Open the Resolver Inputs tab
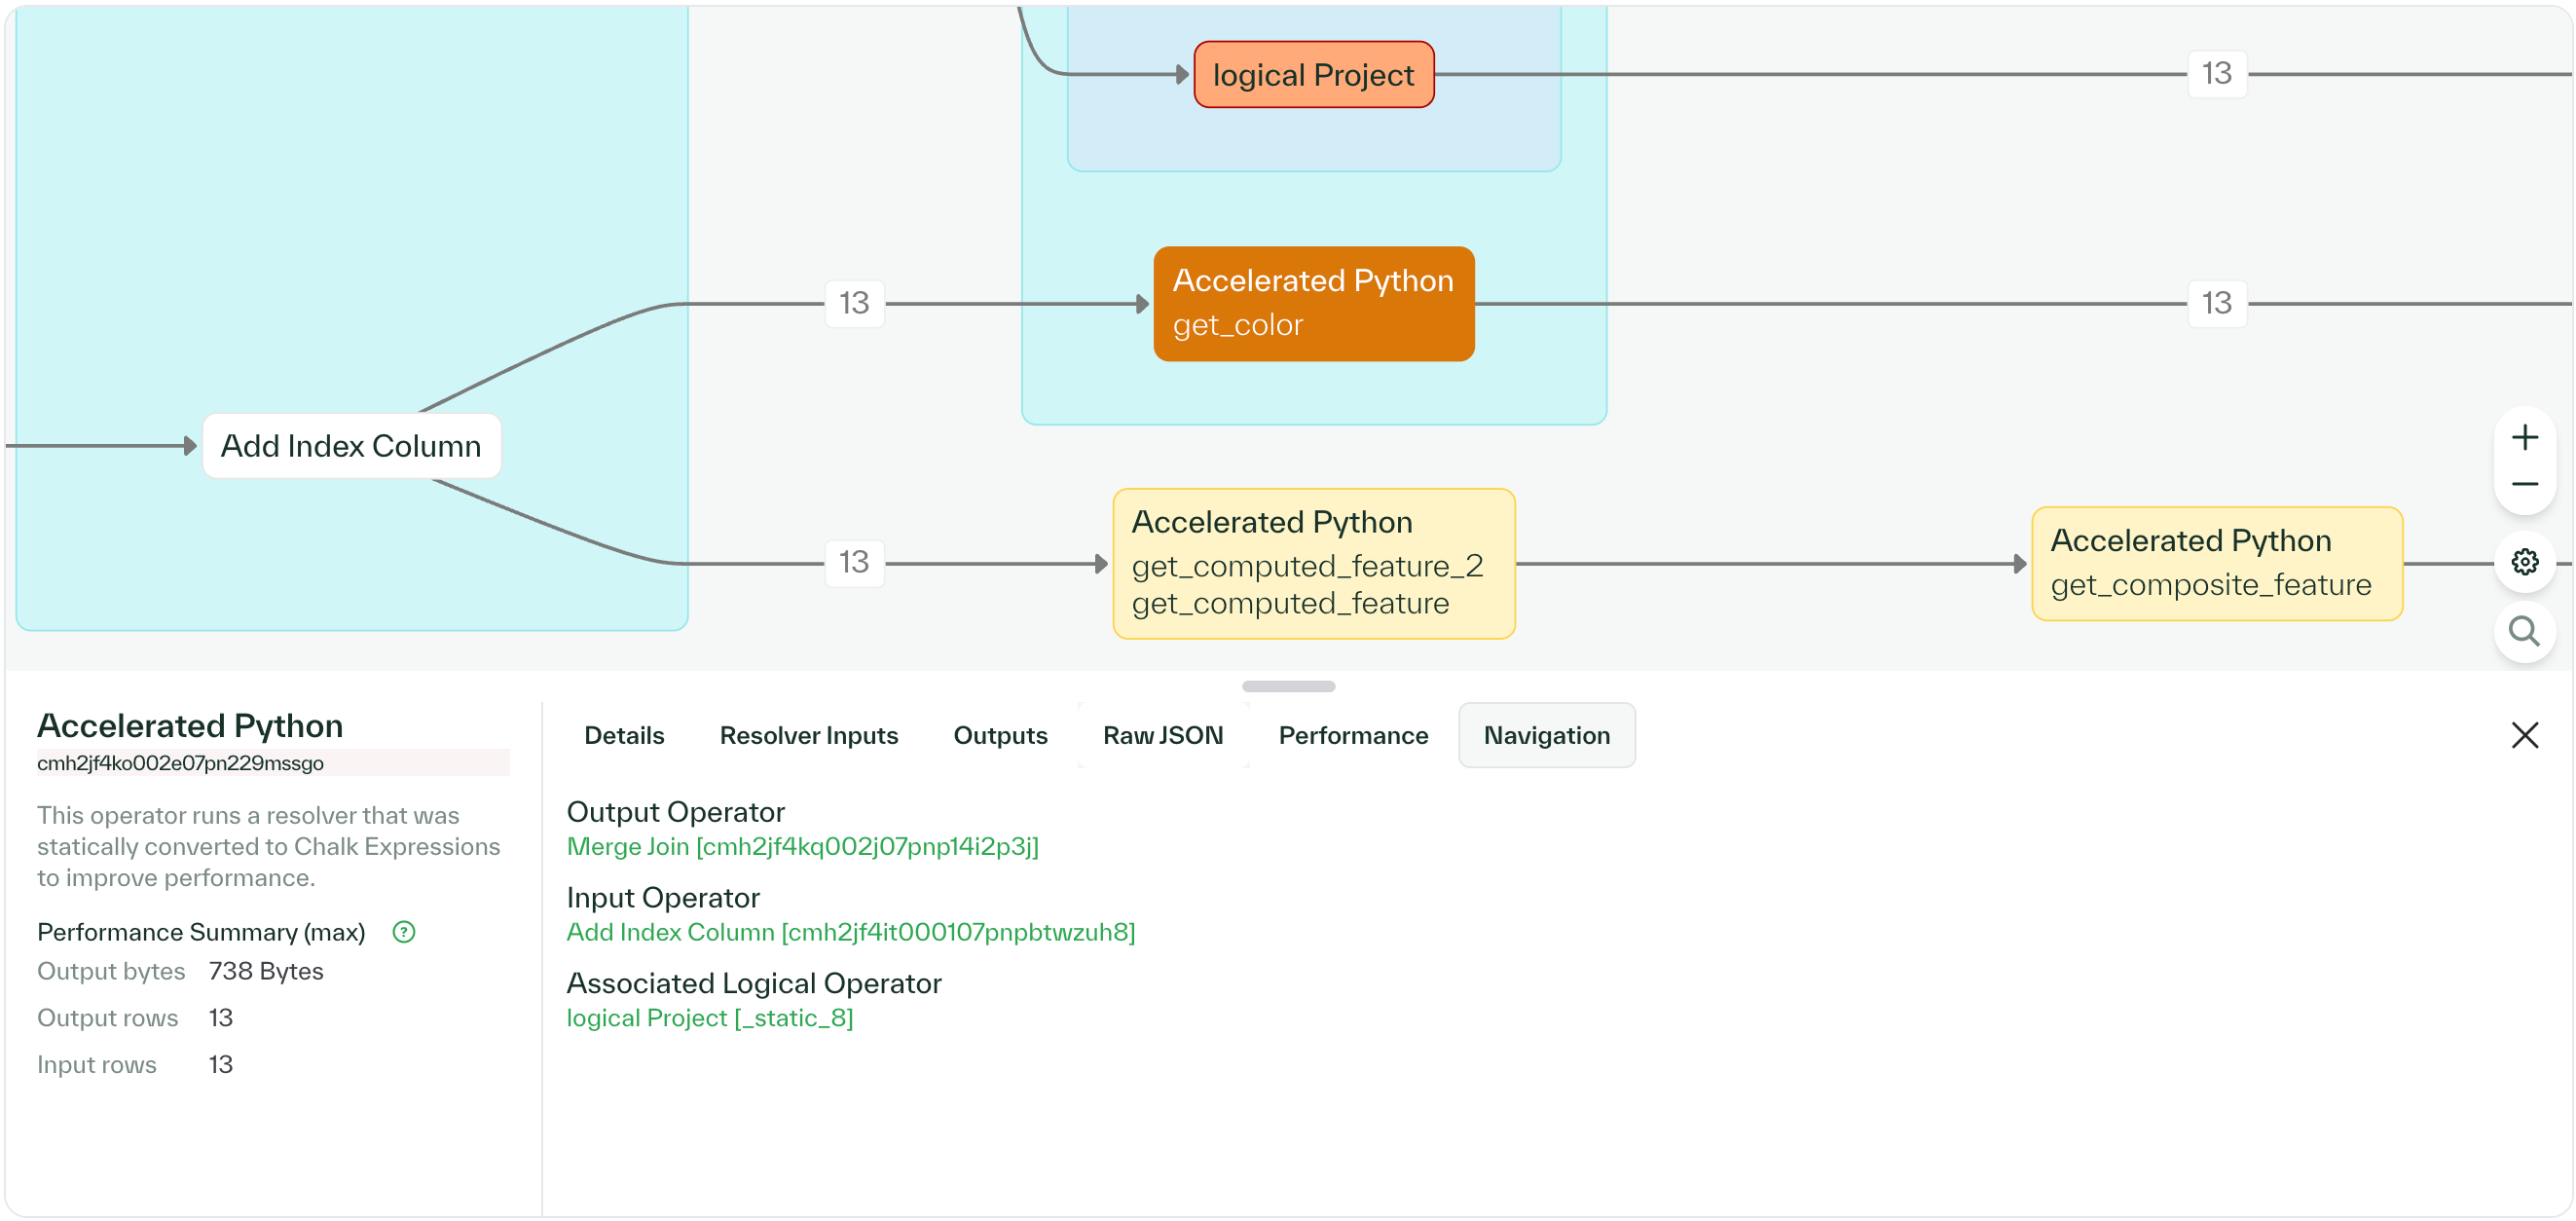 tap(808, 735)
